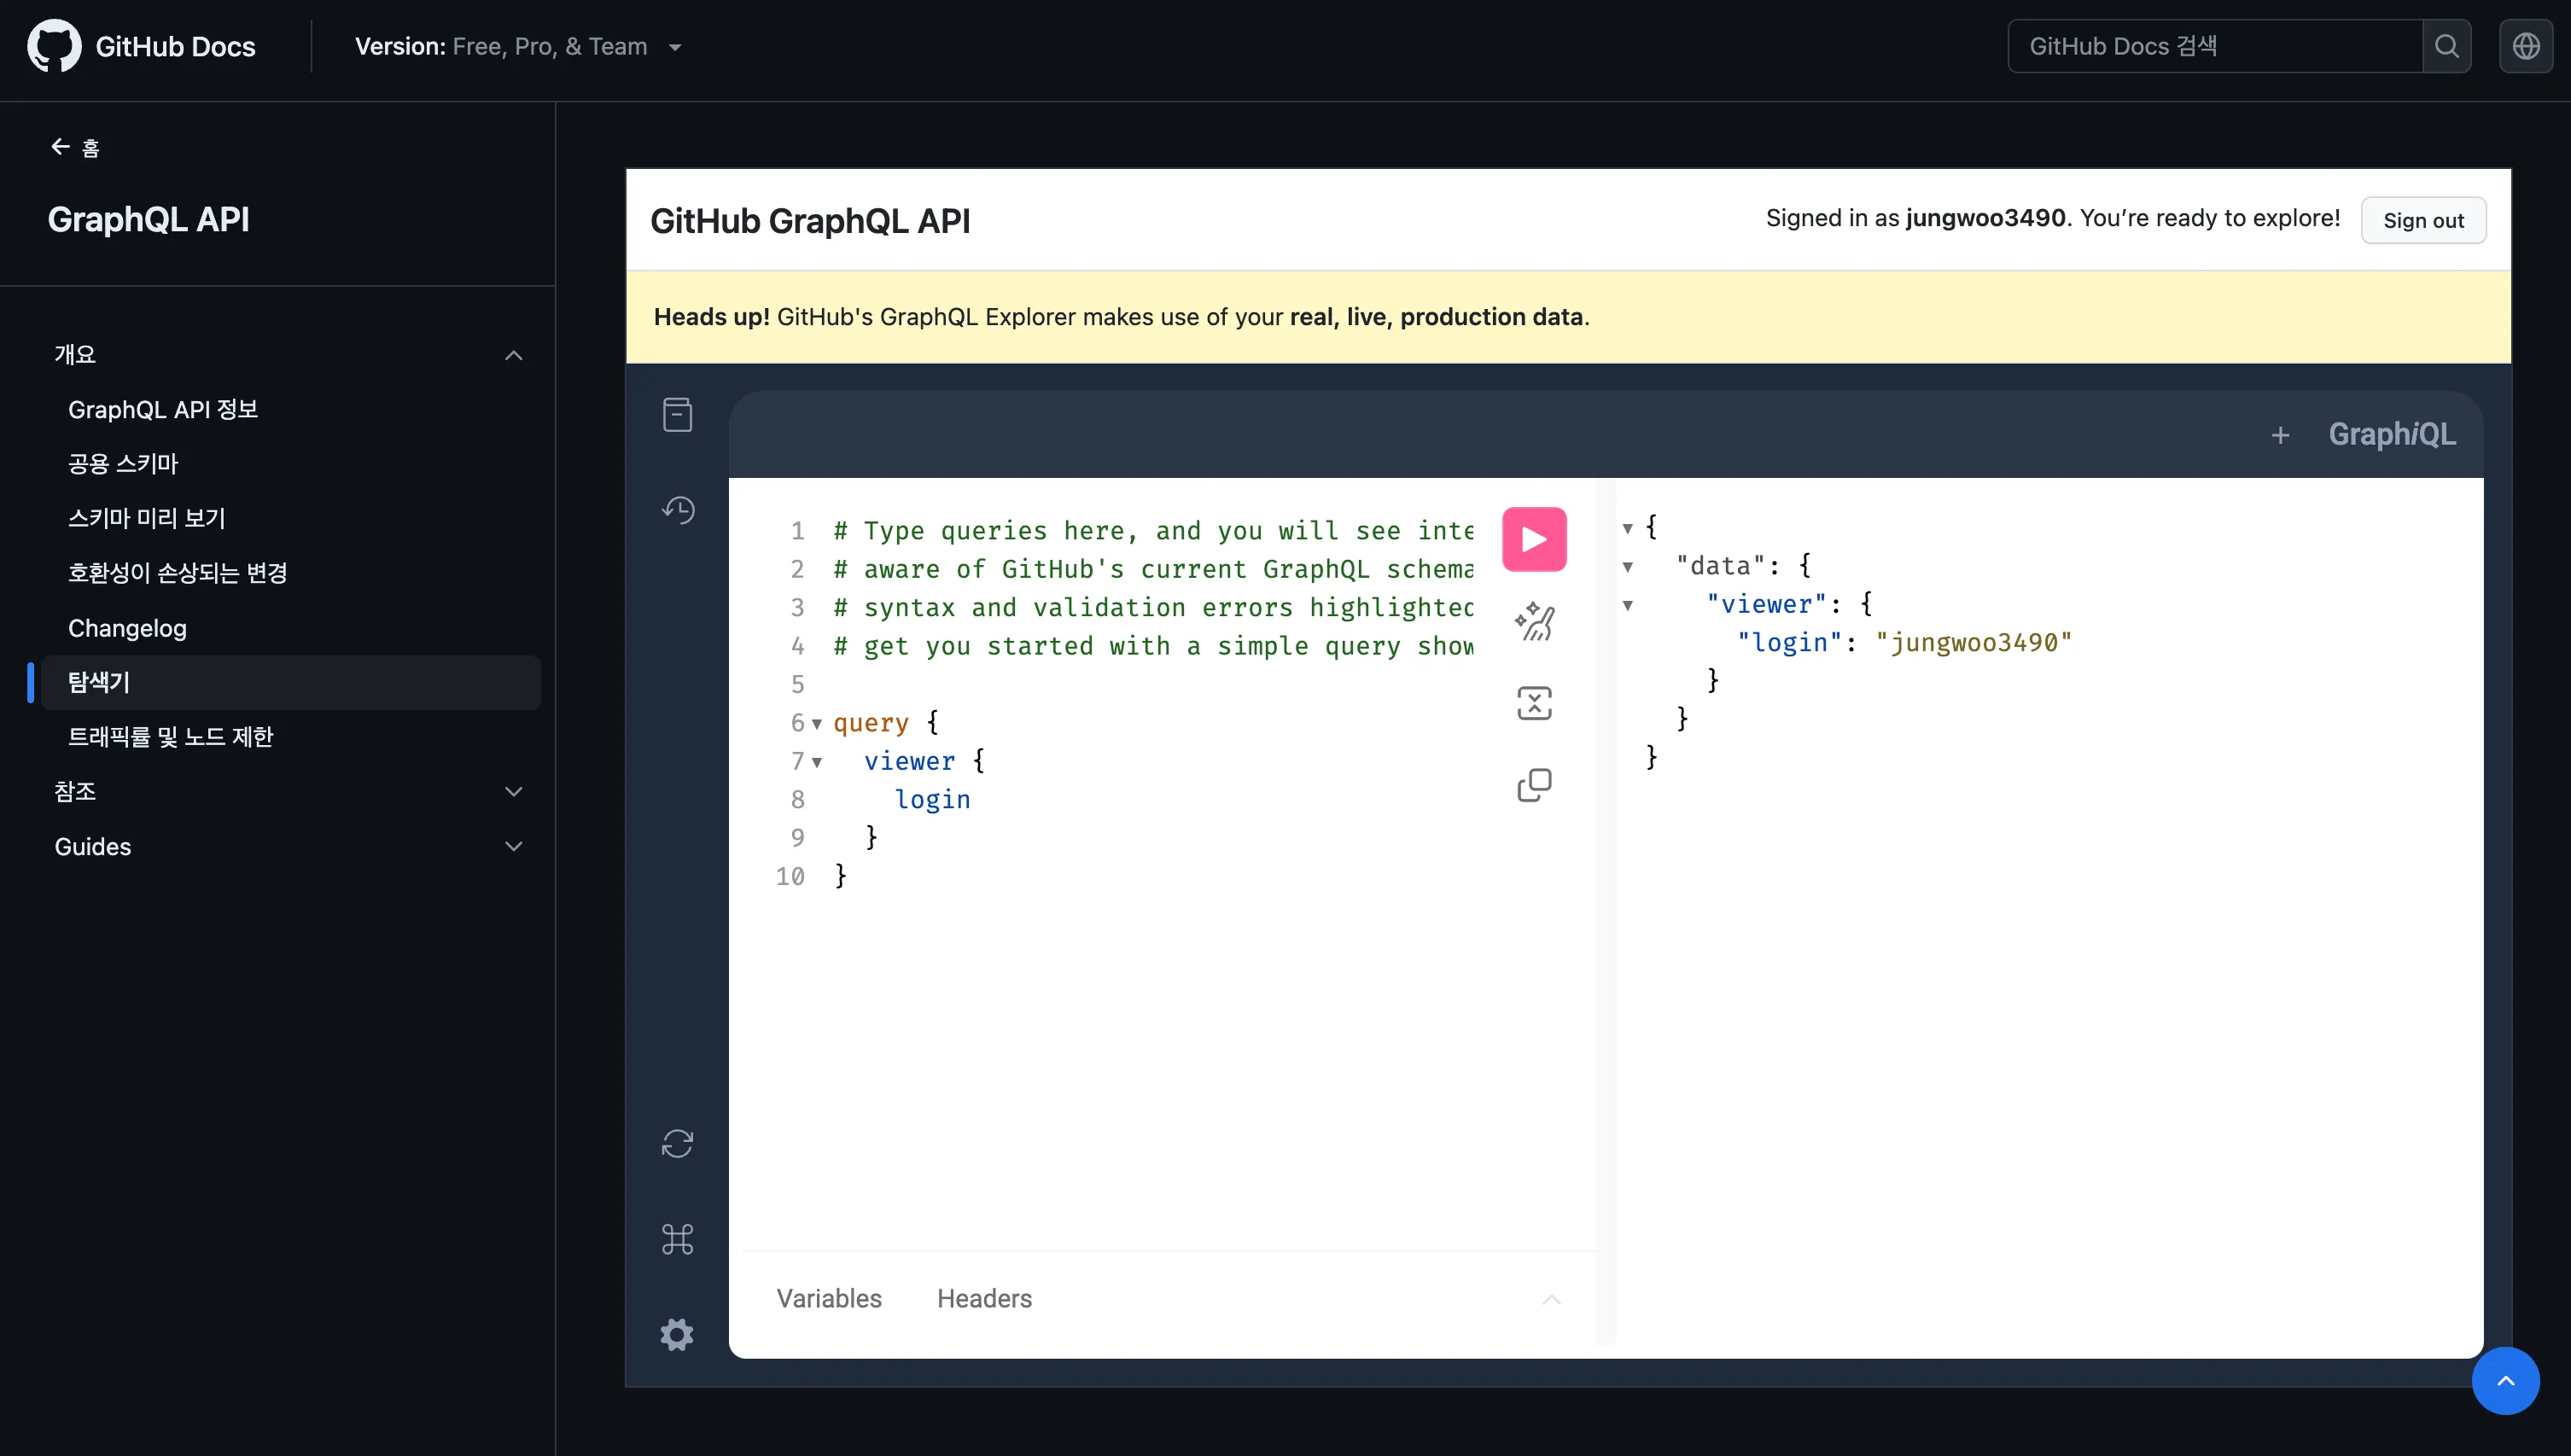Prettify the query with the magic wand icon
This screenshot has height=1456, width=2571.
(1534, 622)
